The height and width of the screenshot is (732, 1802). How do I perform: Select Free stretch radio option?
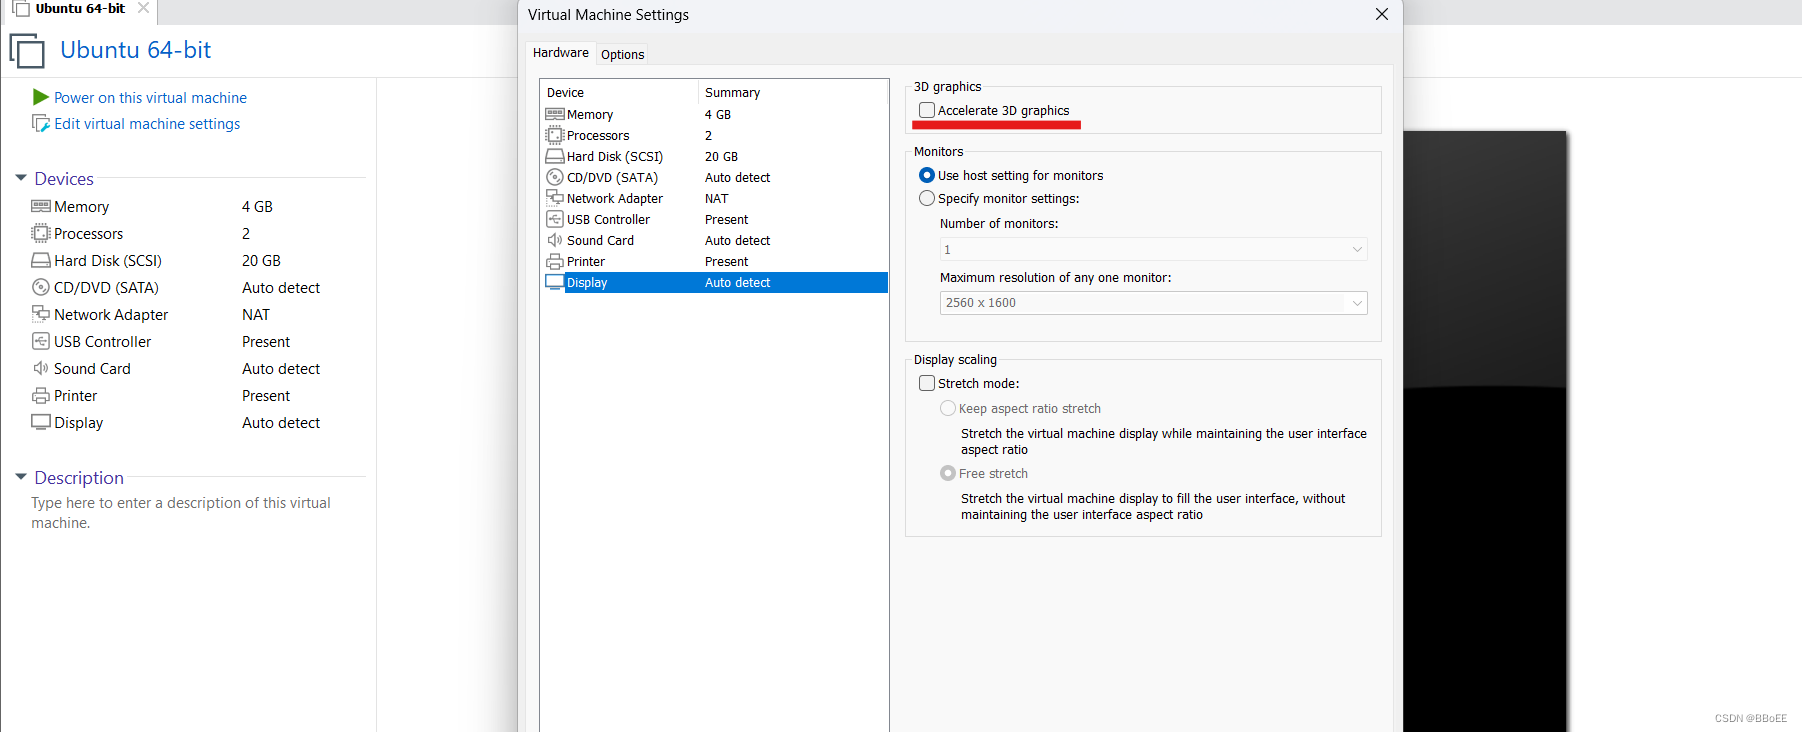tap(948, 473)
